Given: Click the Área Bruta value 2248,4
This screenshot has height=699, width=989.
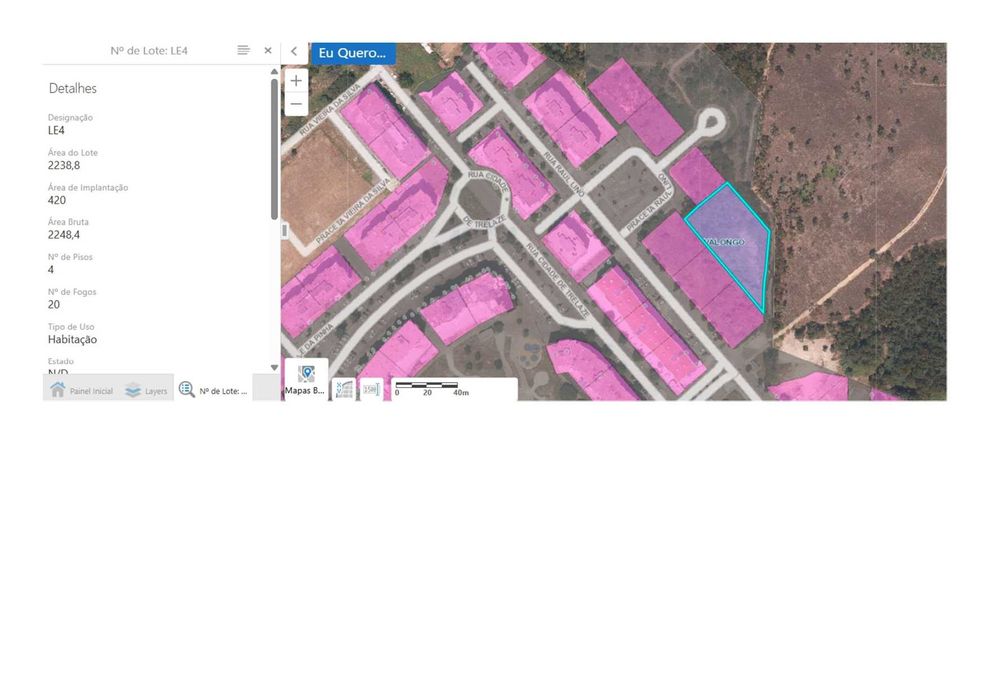Looking at the screenshot, I should coord(64,235).
